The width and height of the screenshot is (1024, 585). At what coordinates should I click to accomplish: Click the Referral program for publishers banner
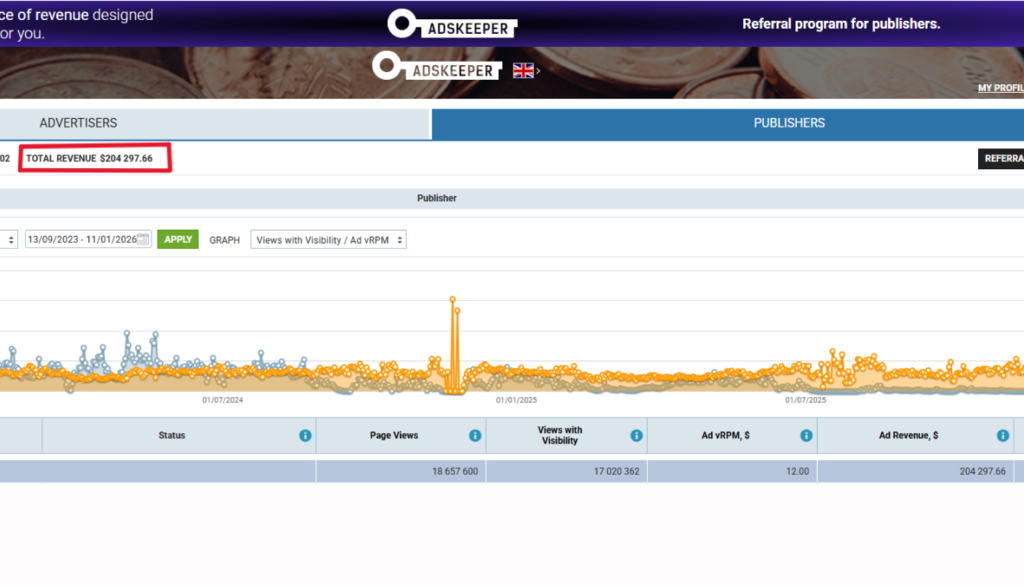[840, 24]
